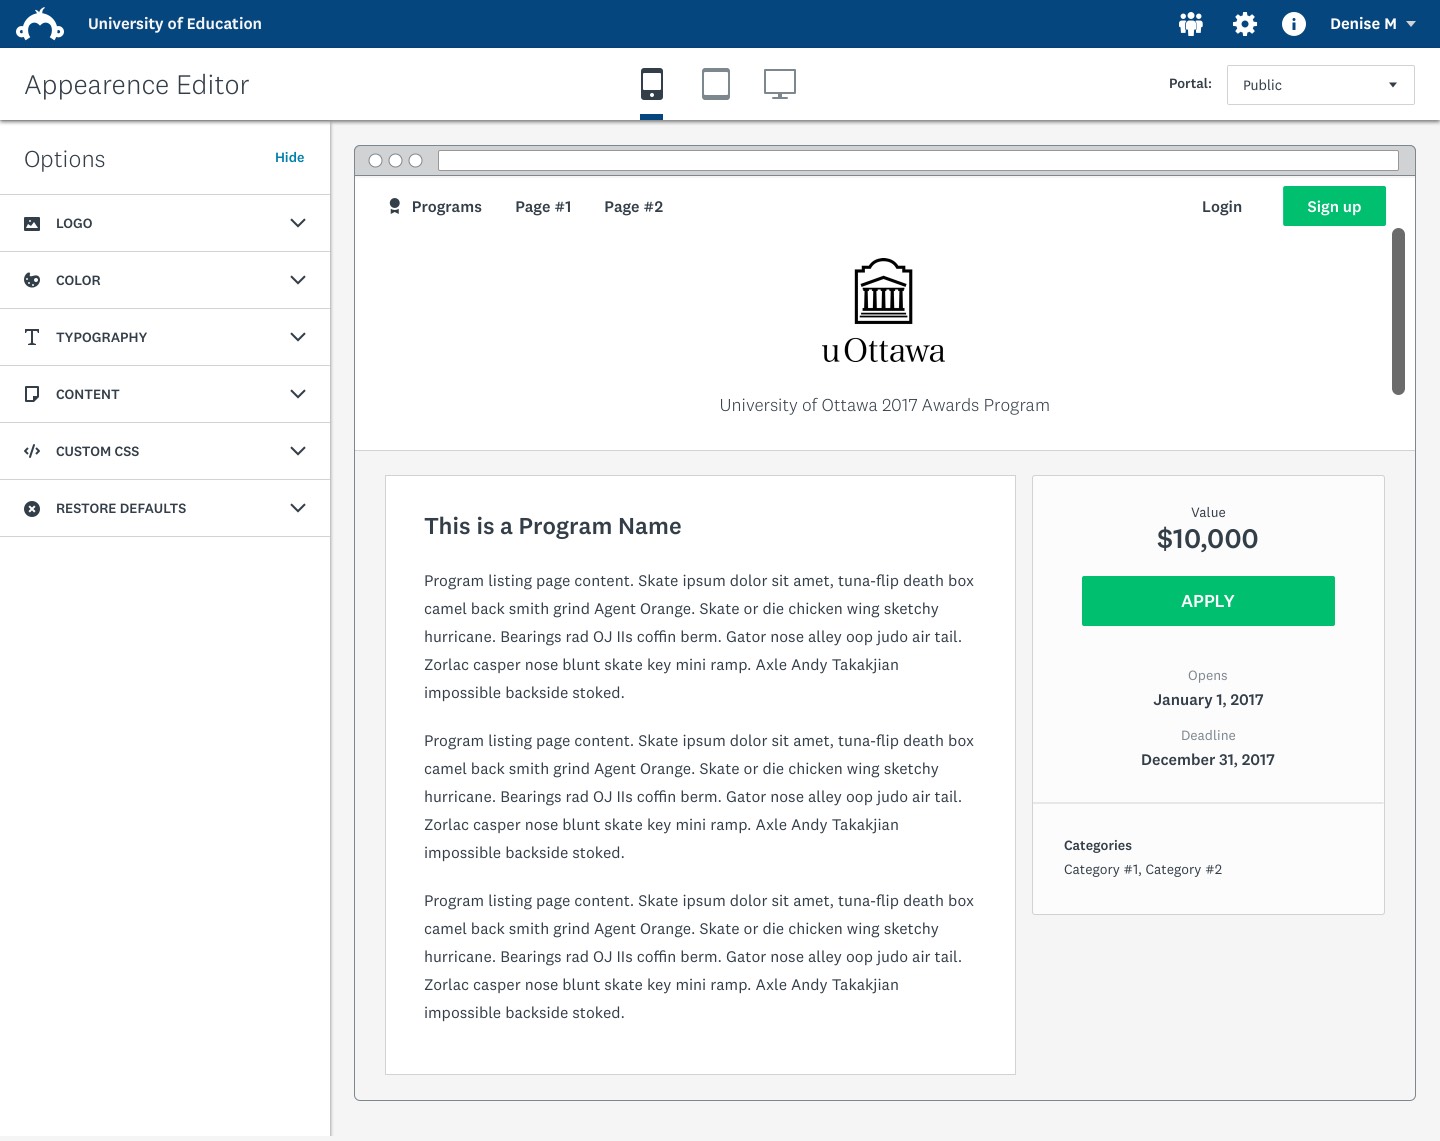Click the Programs ribbon icon
Viewport: 1440px width, 1141px height.
pos(395,206)
